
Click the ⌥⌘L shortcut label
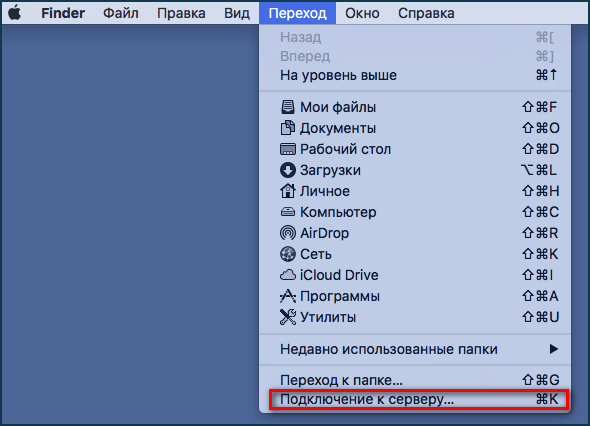point(539,170)
